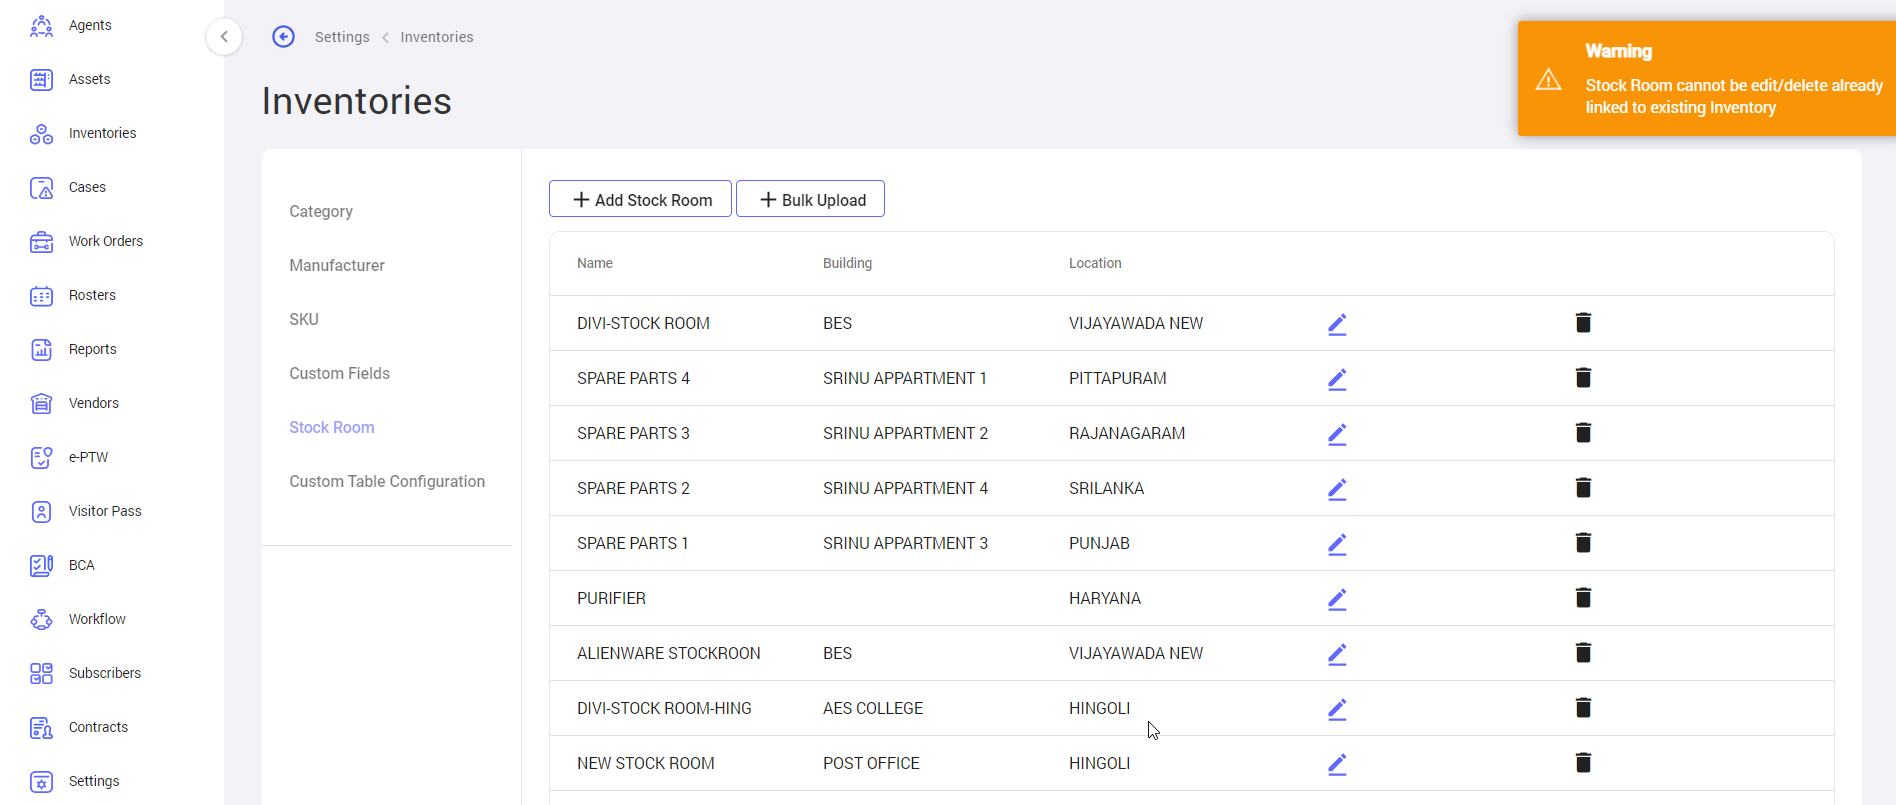Image resolution: width=1896 pixels, height=805 pixels.
Task: Click the Location column header
Action: pos(1095,263)
